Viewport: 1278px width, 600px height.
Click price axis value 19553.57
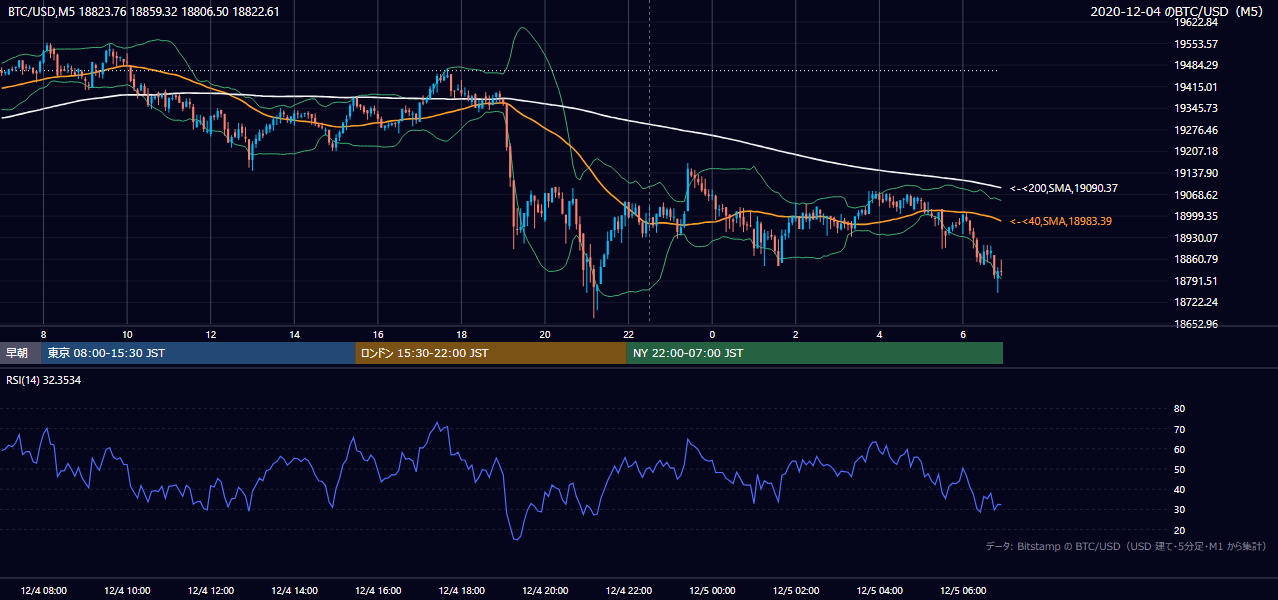[x=1195, y=44]
